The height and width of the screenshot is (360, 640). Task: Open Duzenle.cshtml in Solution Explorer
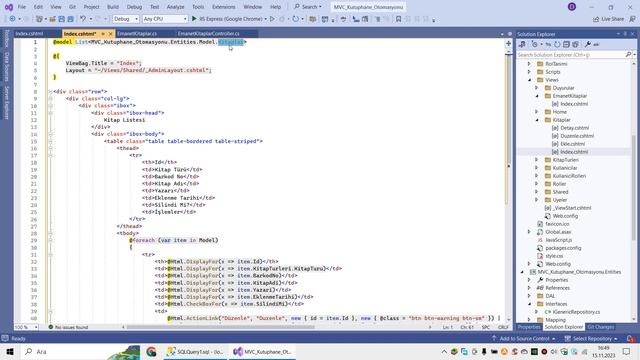(x=577, y=136)
